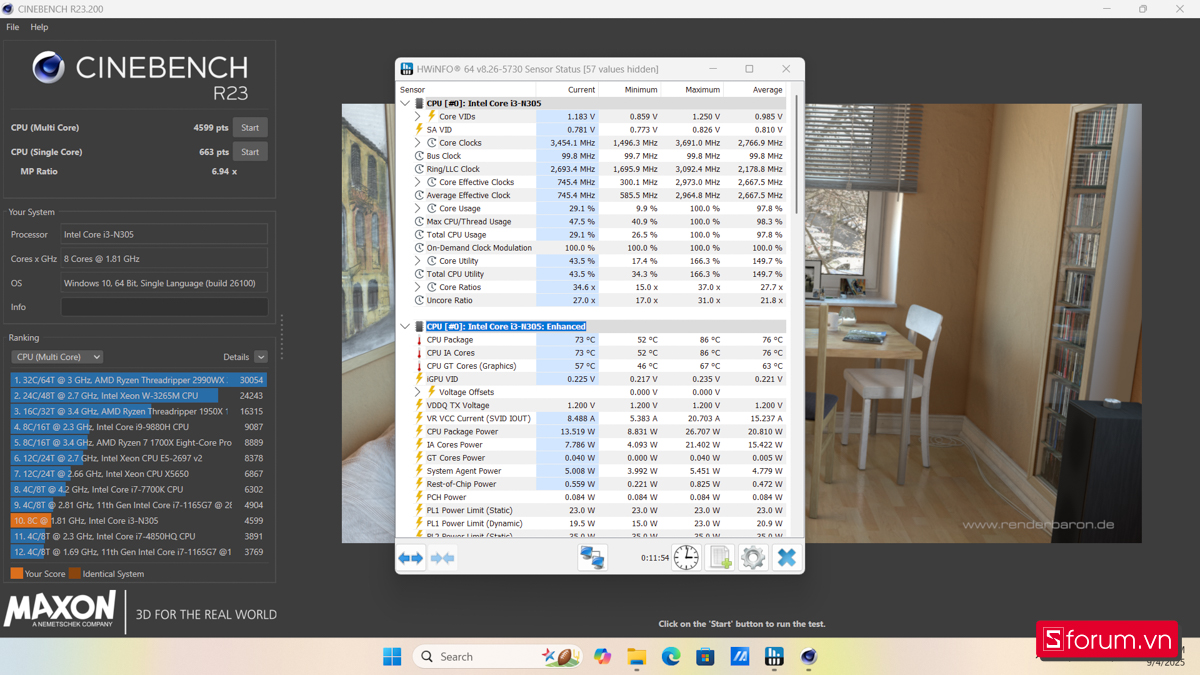Image resolution: width=1200 pixels, height=675 pixels.
Task: Select the SA VID sensor row
Action: 592,130
